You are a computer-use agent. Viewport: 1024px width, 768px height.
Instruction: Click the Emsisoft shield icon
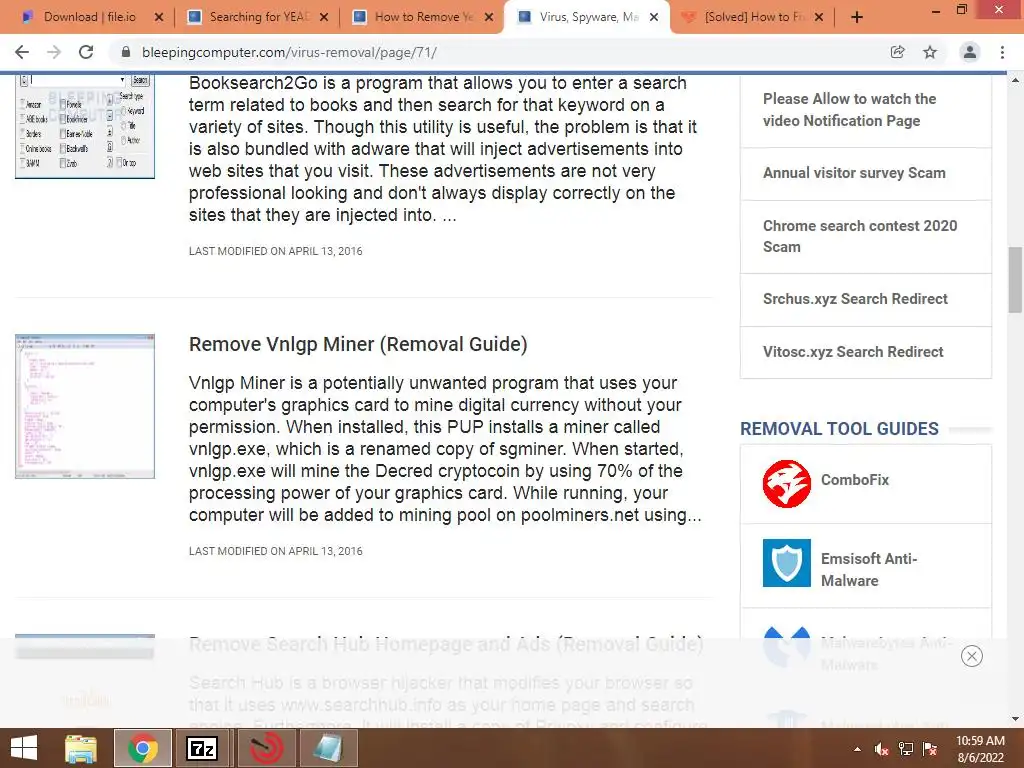click(x=786, y=563)
